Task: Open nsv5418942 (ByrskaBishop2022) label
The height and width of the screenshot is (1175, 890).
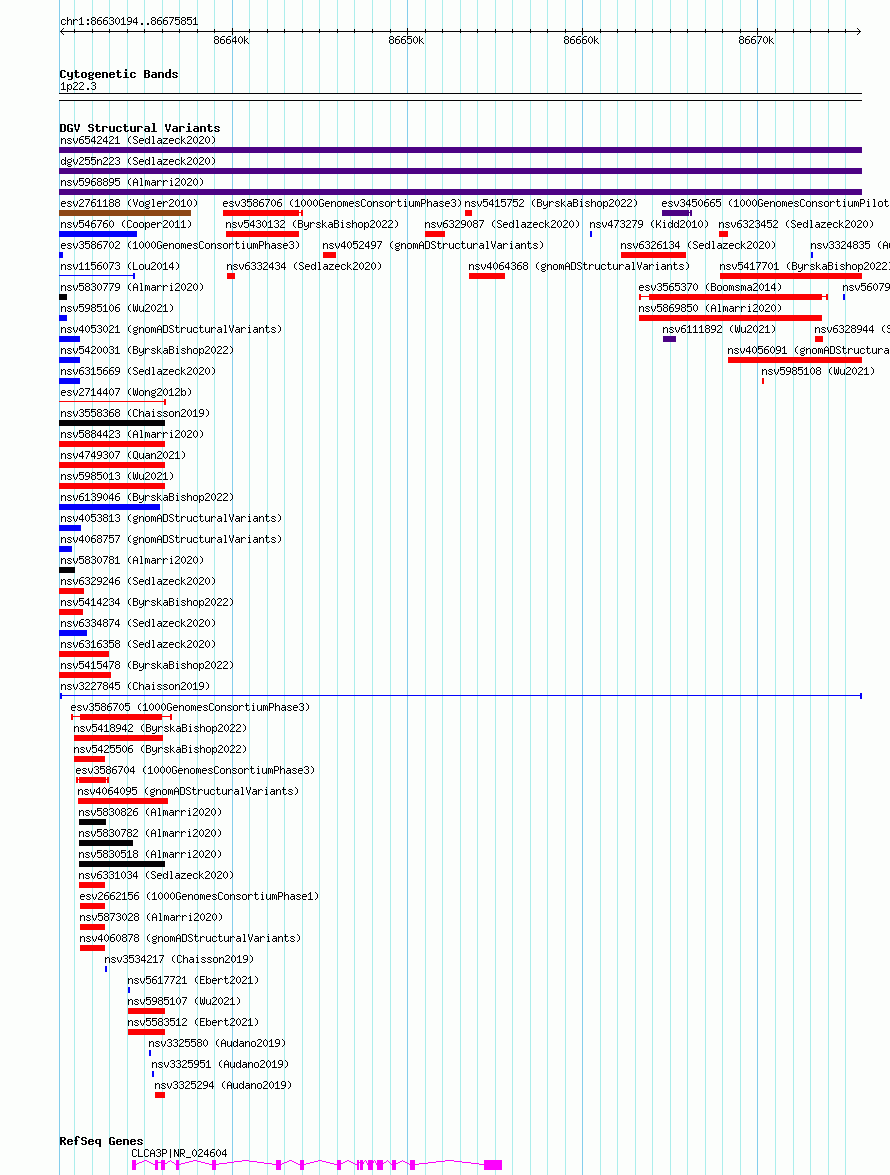Action: tap(160, 728)
